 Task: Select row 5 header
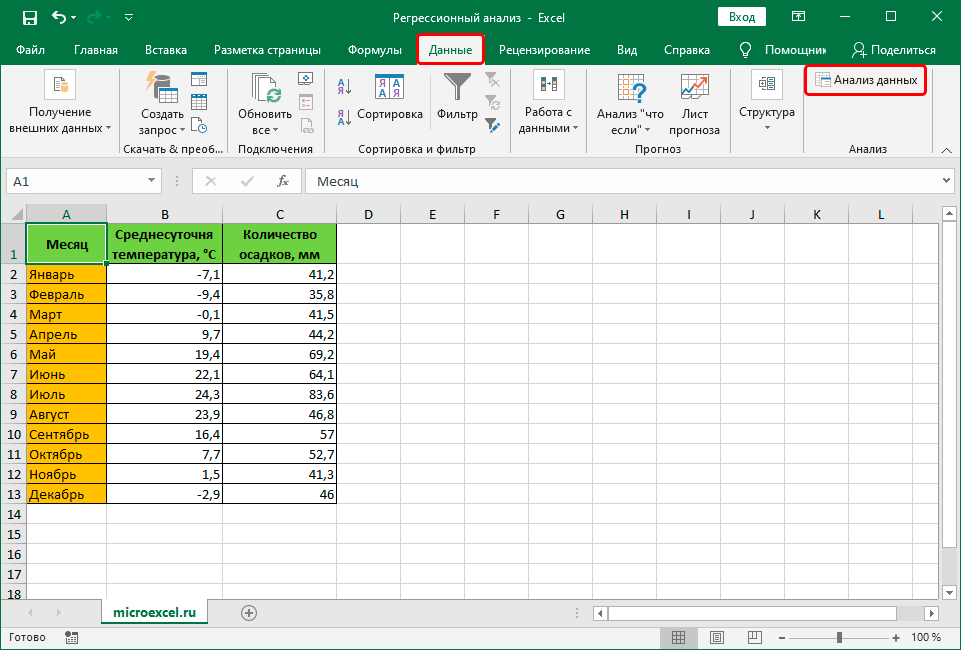click(13, 334)
